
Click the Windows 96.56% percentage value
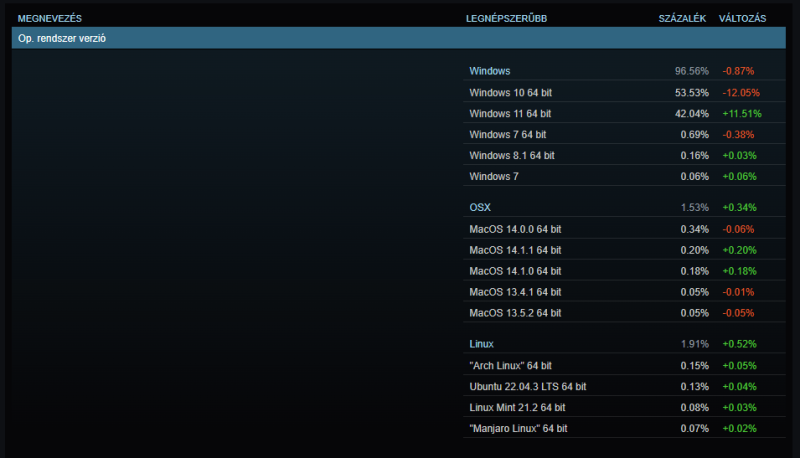pyautogui.click(x=691, y=71)
